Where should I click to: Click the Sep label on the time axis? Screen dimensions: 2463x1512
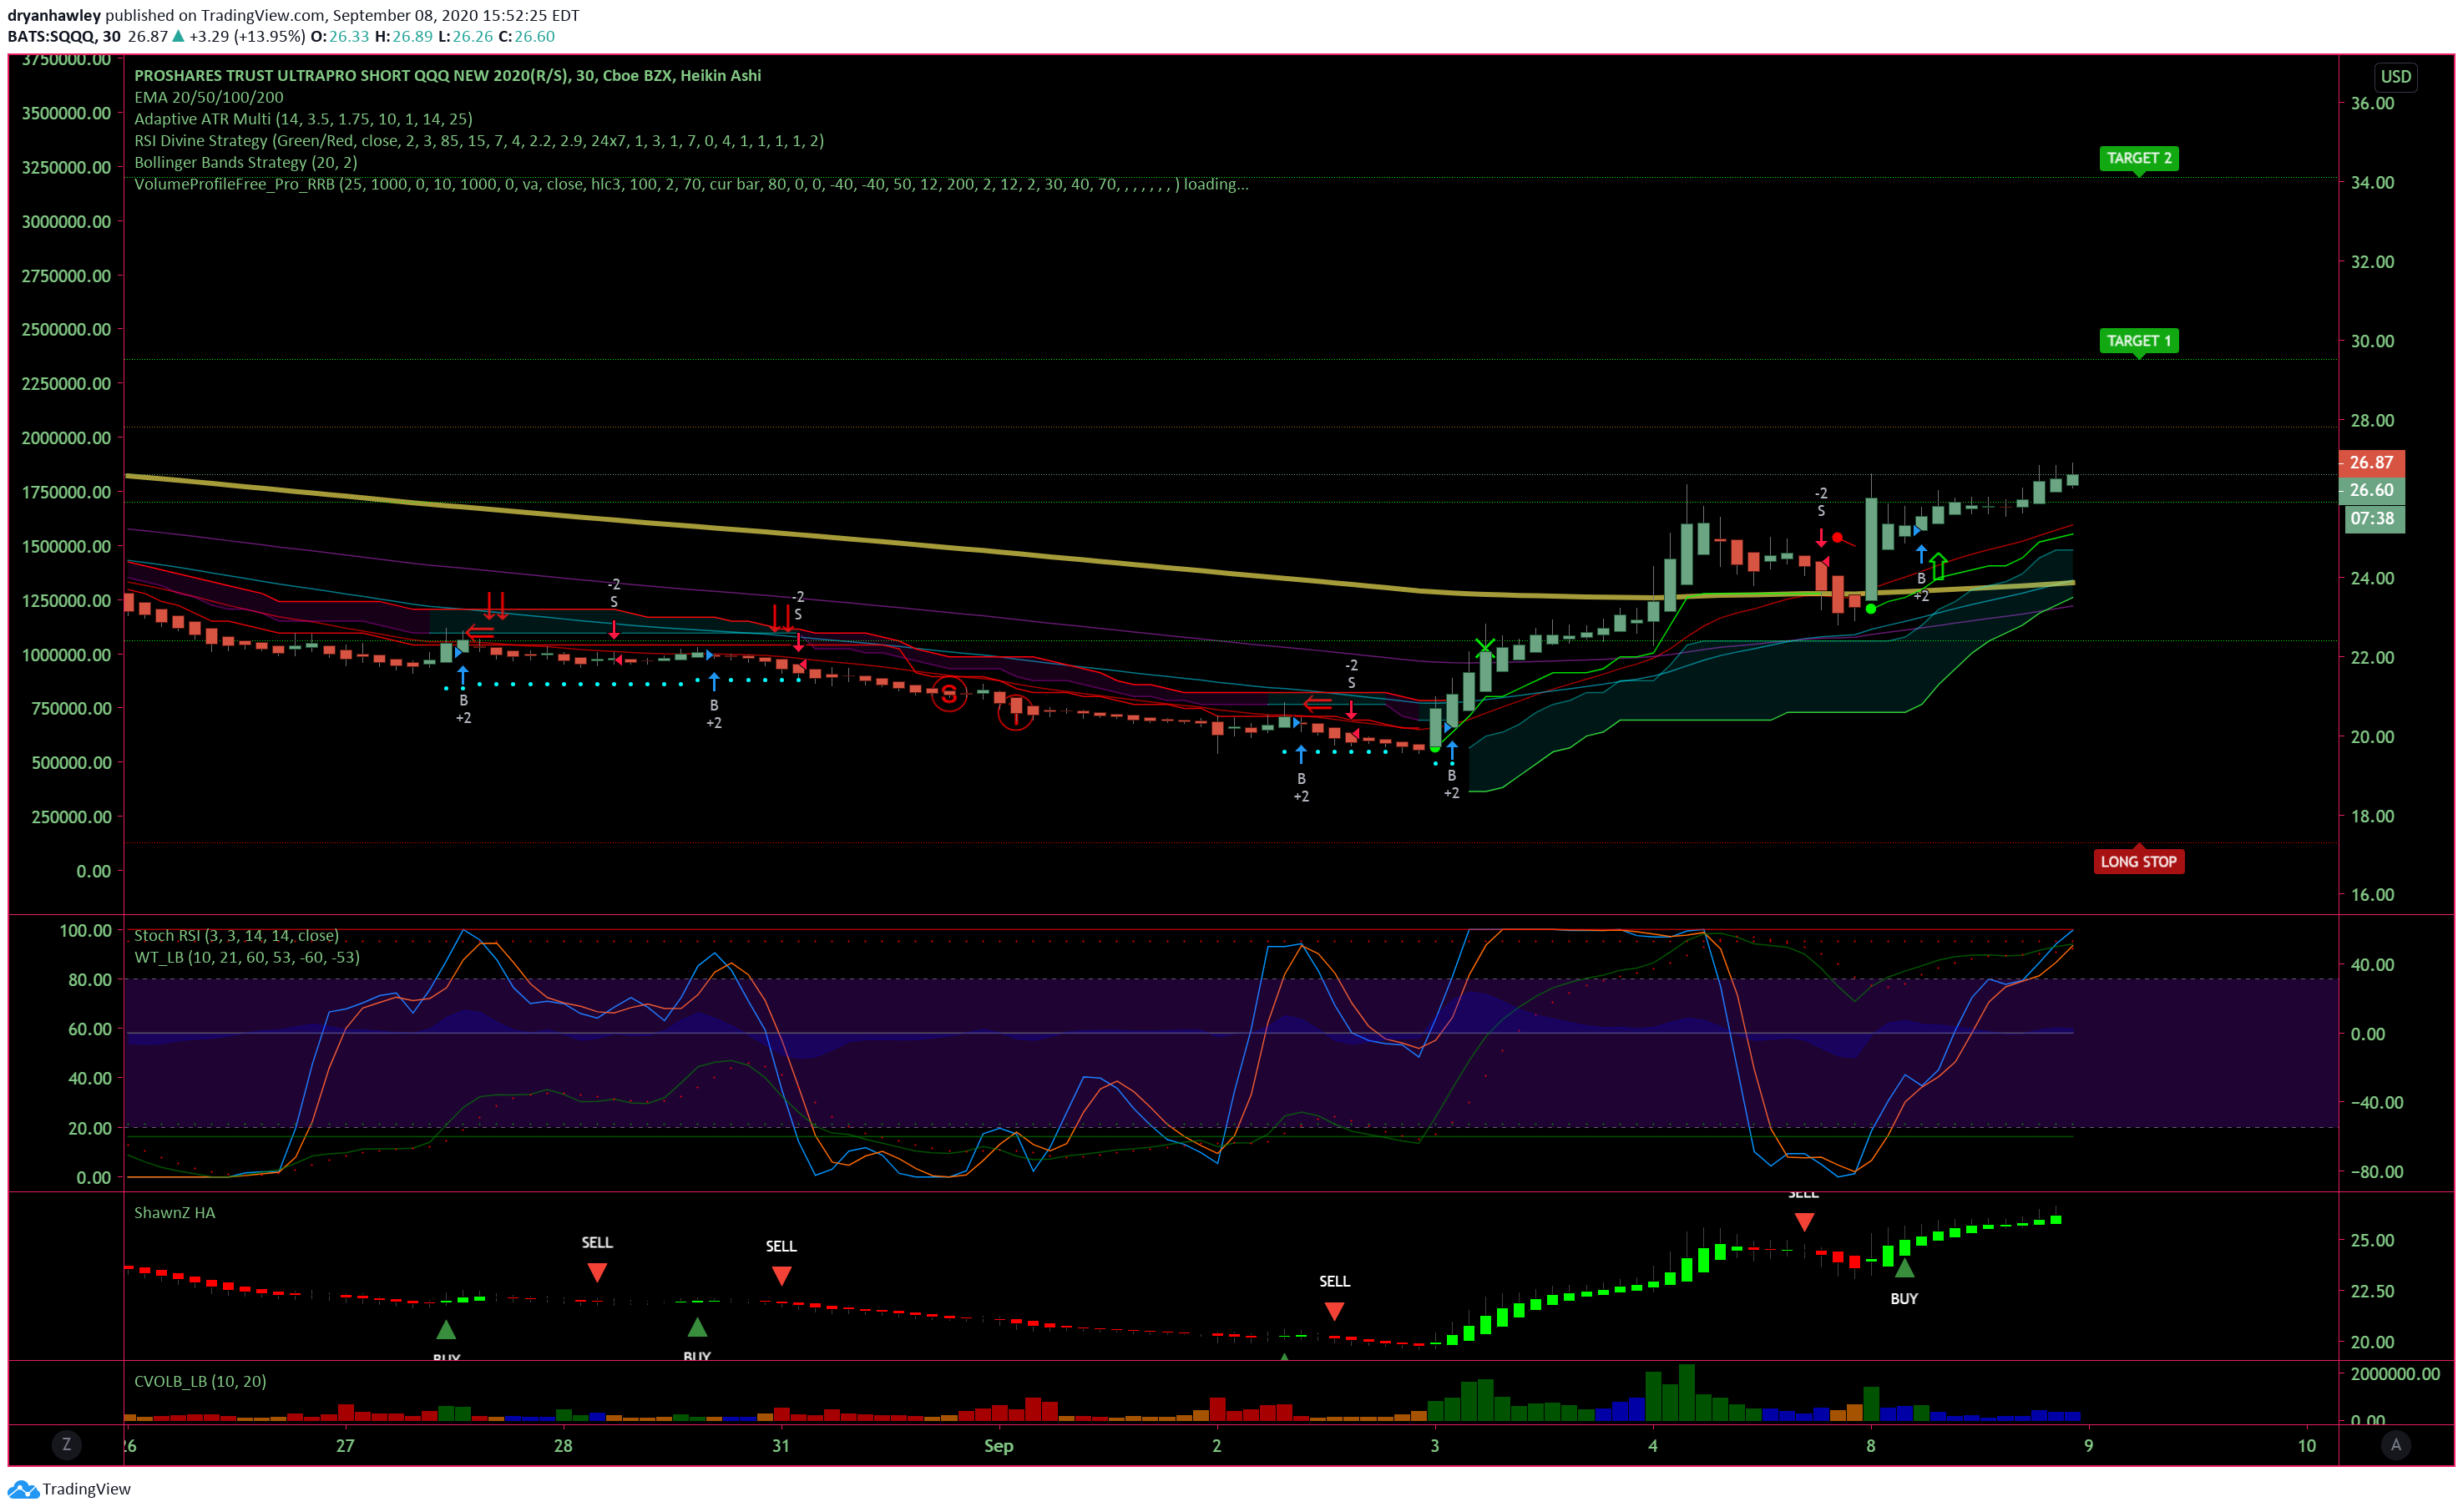[998, 1445]
